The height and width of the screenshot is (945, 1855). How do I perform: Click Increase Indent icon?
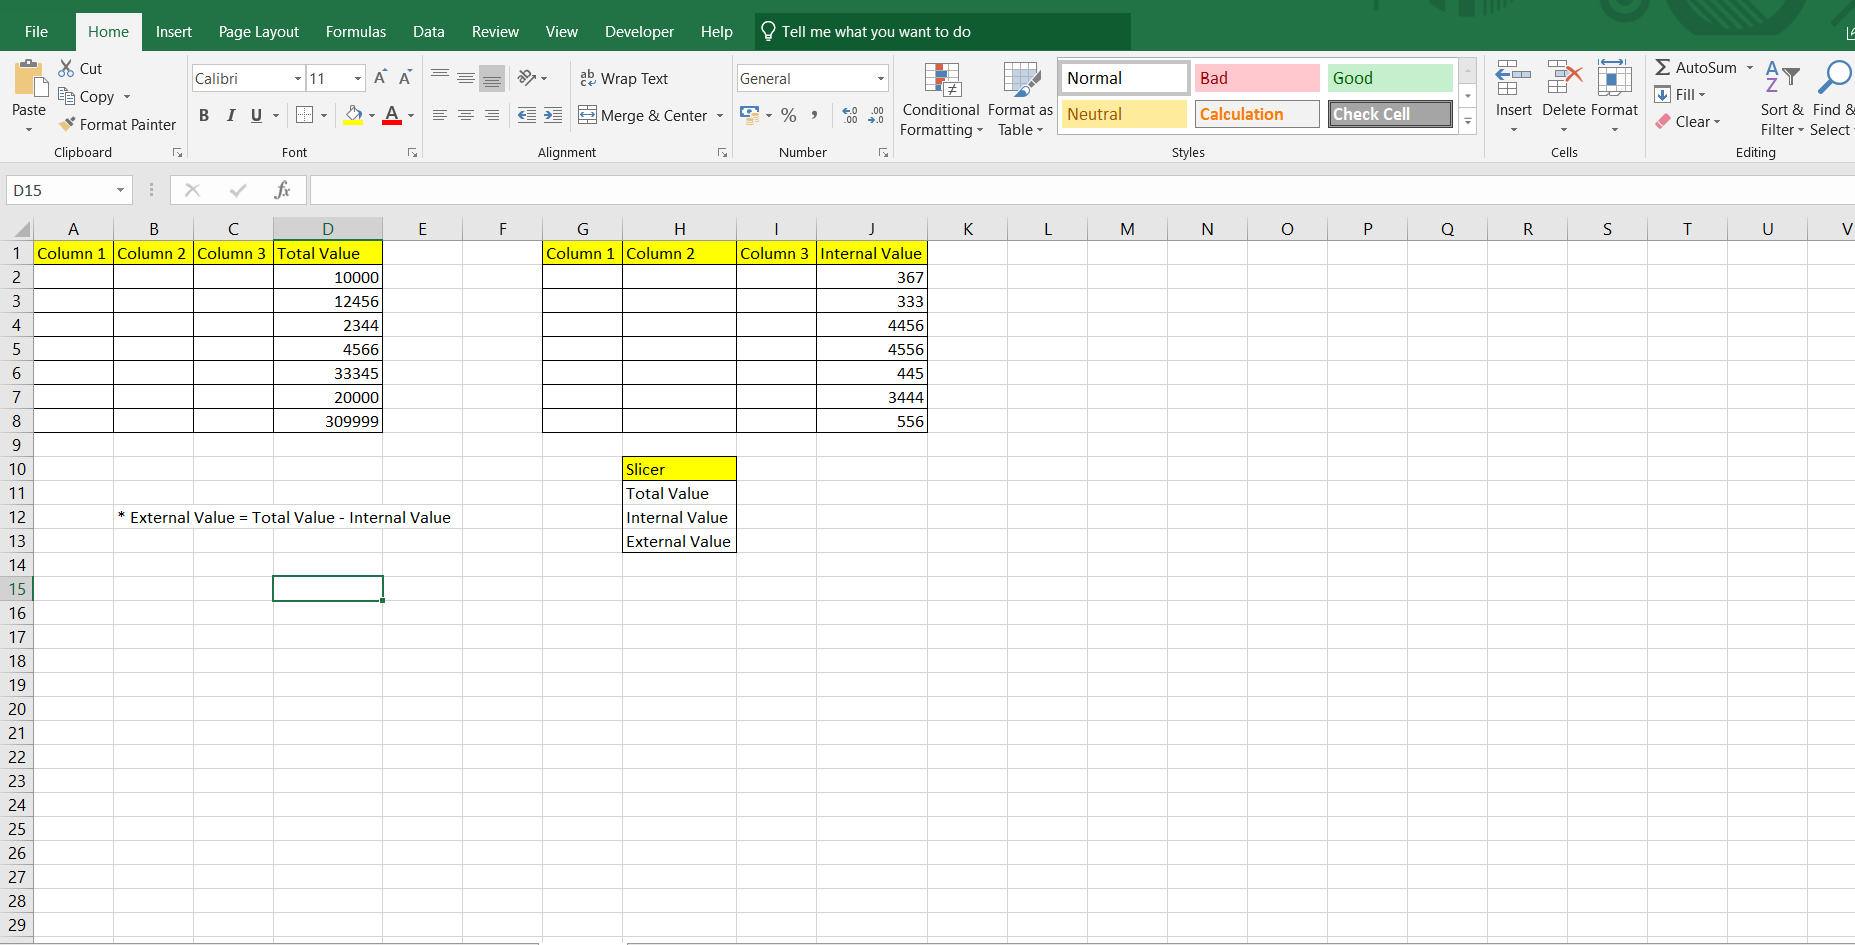click(x=553, y=115)
